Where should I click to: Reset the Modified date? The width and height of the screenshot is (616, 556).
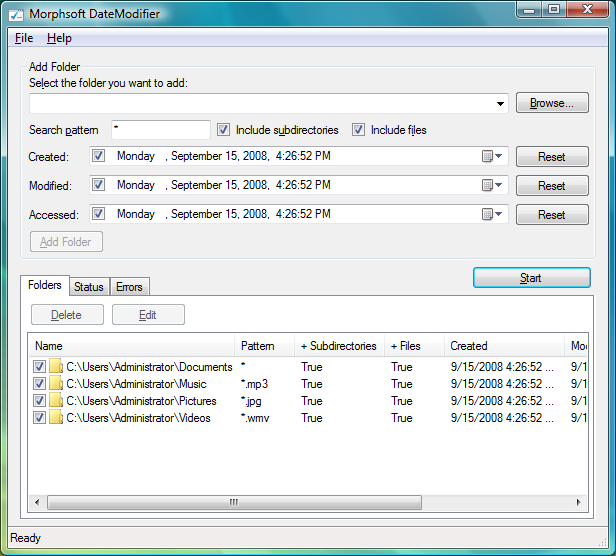(x=552, y=185)
